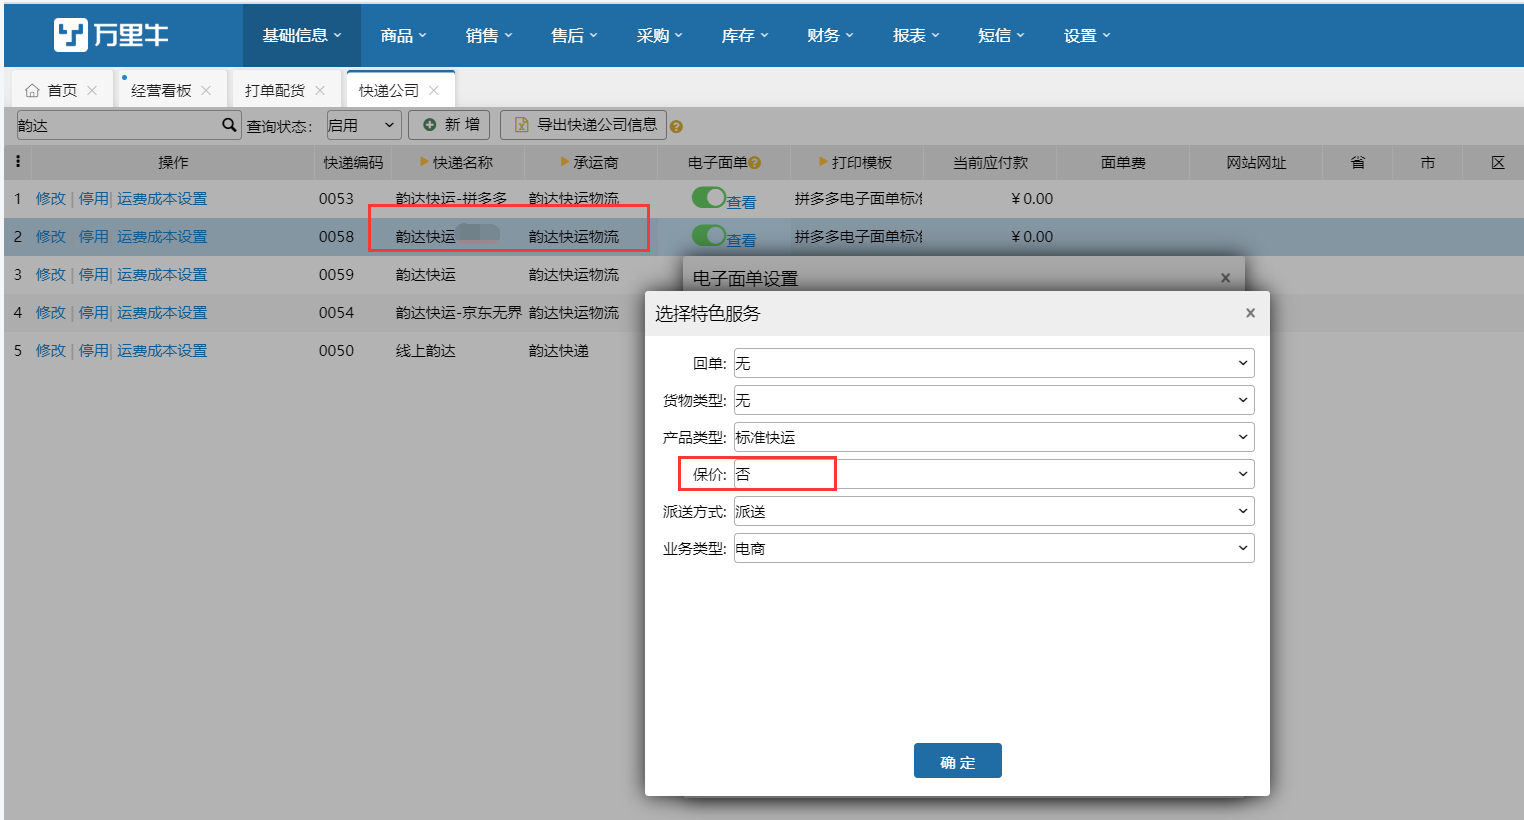Click the help icon beside export button
The height and width of the screenshot is (820, 1524).
pos(677,127)
